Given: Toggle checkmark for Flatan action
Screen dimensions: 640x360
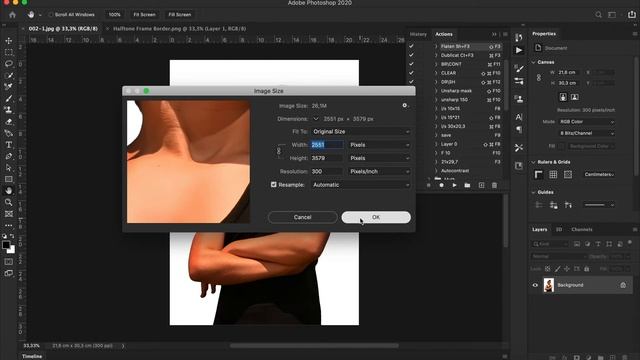Looking at the screenshot, I should 411,46.
